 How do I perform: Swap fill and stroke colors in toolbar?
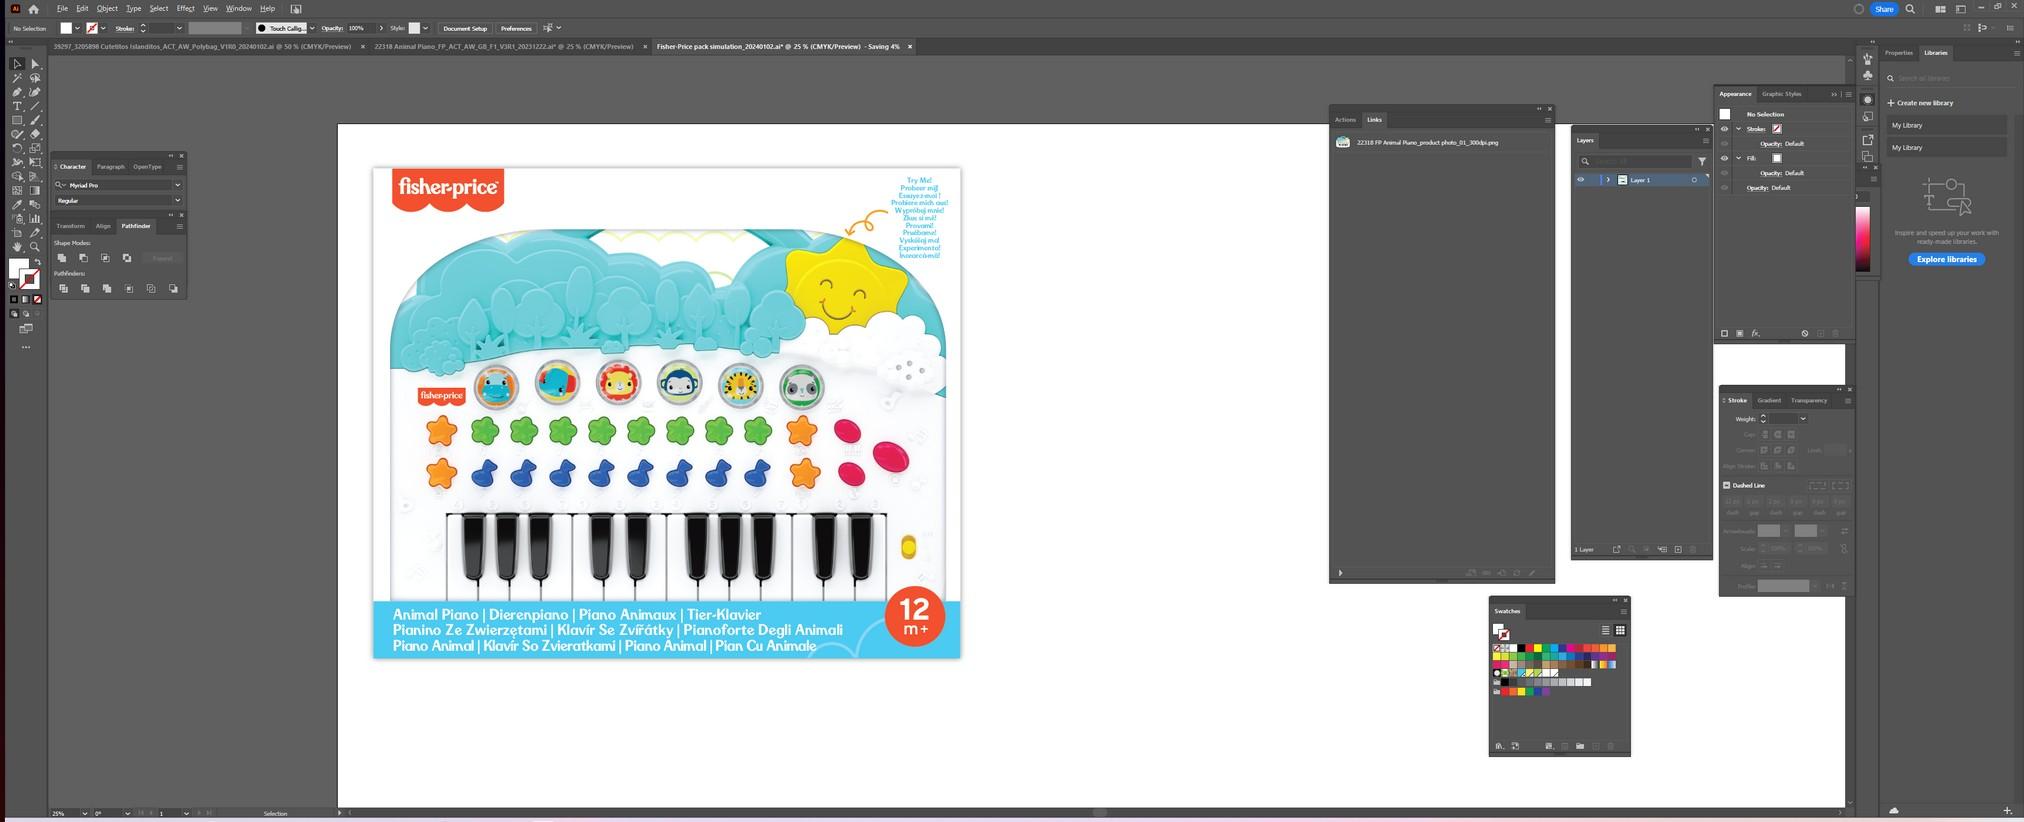pos(37,262)
